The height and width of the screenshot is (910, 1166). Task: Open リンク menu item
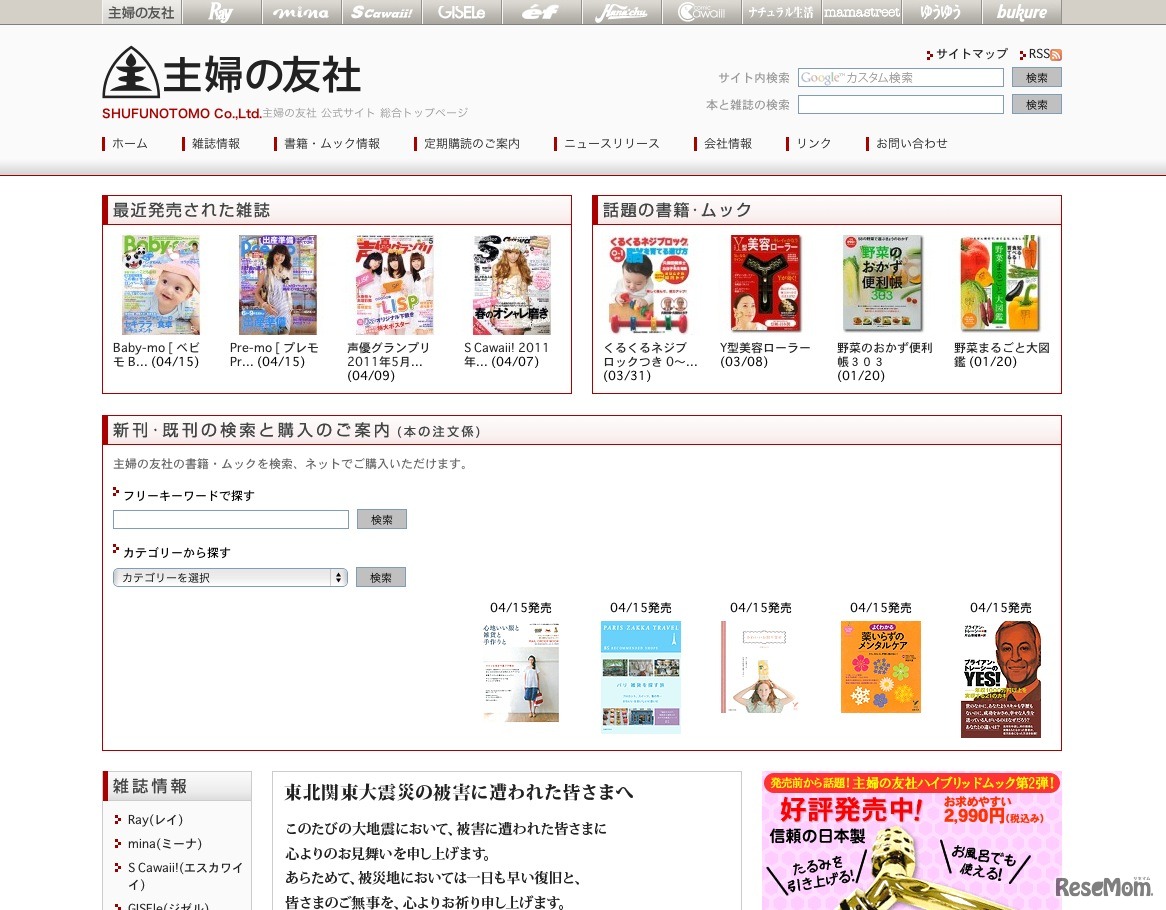tap(814, 143)
